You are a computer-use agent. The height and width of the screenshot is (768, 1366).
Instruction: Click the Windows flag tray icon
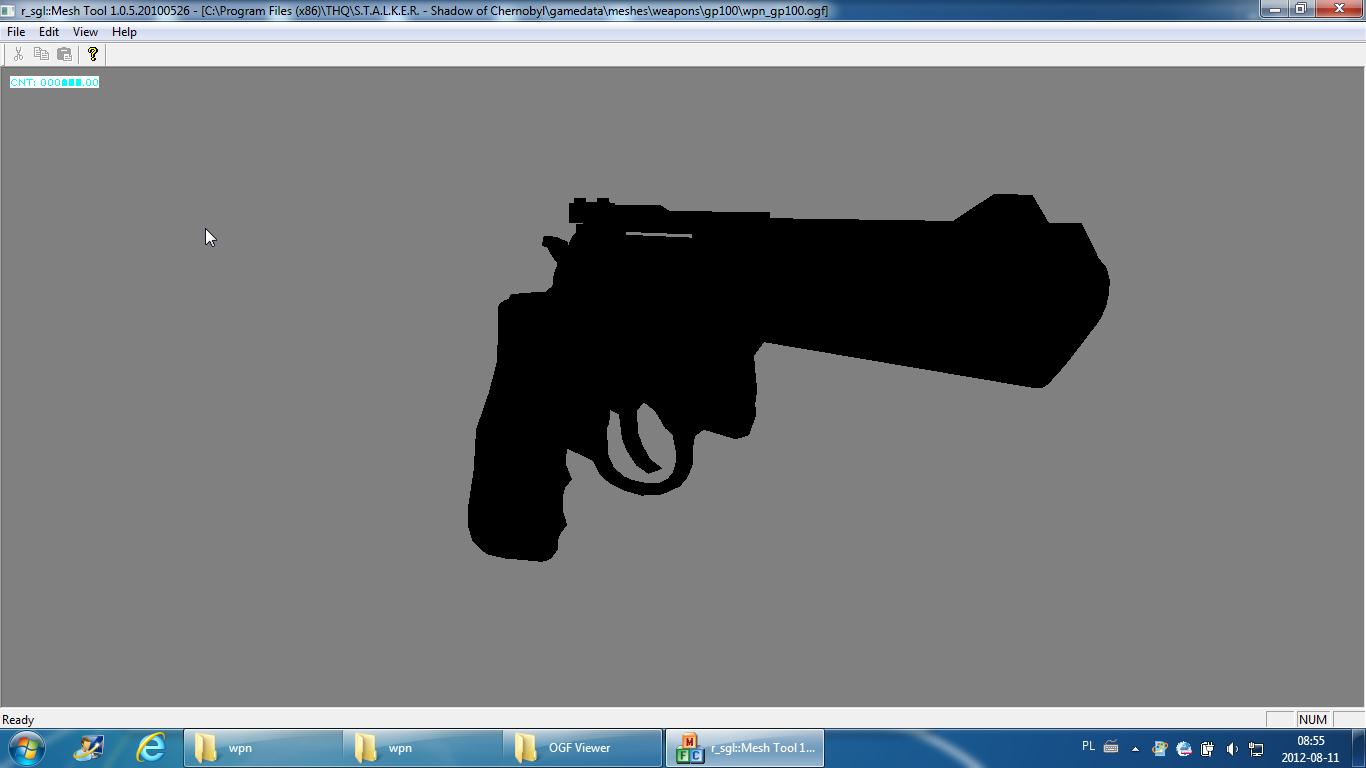[1159, 748]
